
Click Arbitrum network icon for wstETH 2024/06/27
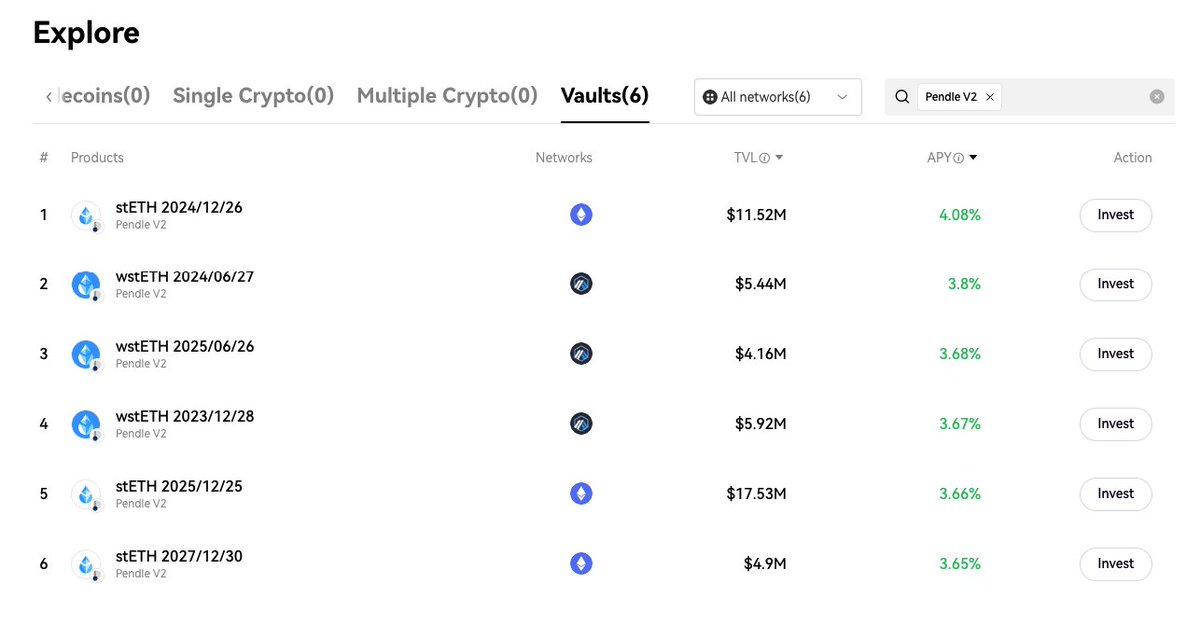click(581, 284)
